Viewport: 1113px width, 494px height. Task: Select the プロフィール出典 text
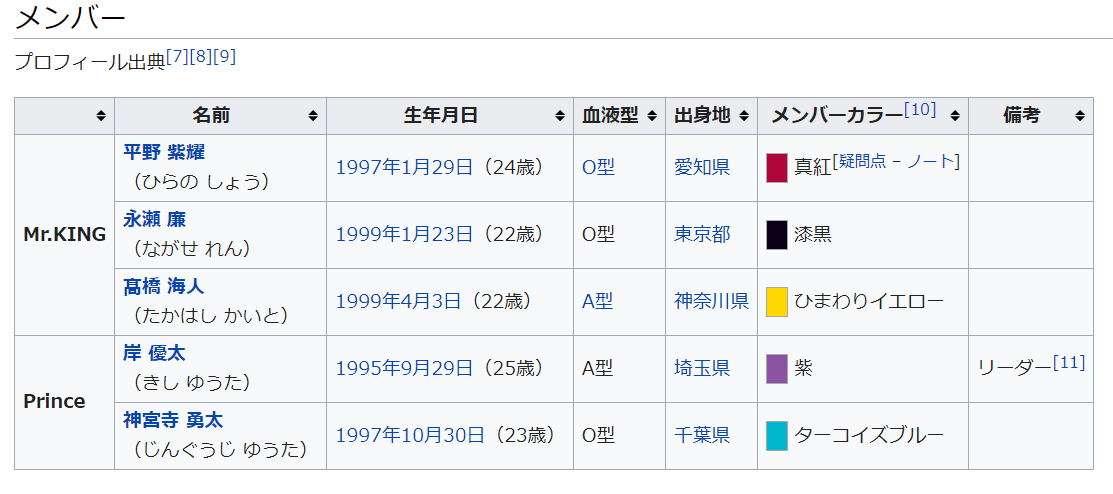coord(89,62)
